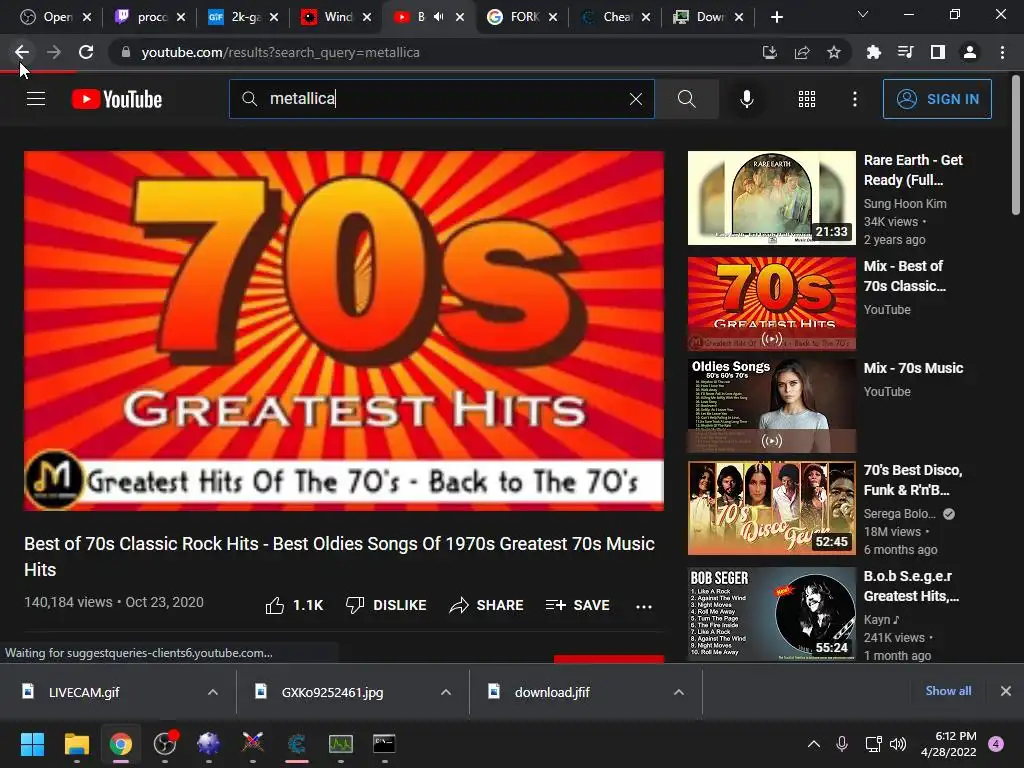Viewport: 1024px width, 768px height.
Task: Click the YouTube page vertical scrollbar
Action: coord(1016,145)
